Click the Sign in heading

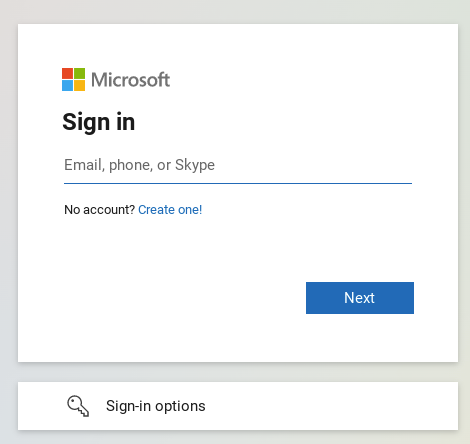(x=99, y=122)
